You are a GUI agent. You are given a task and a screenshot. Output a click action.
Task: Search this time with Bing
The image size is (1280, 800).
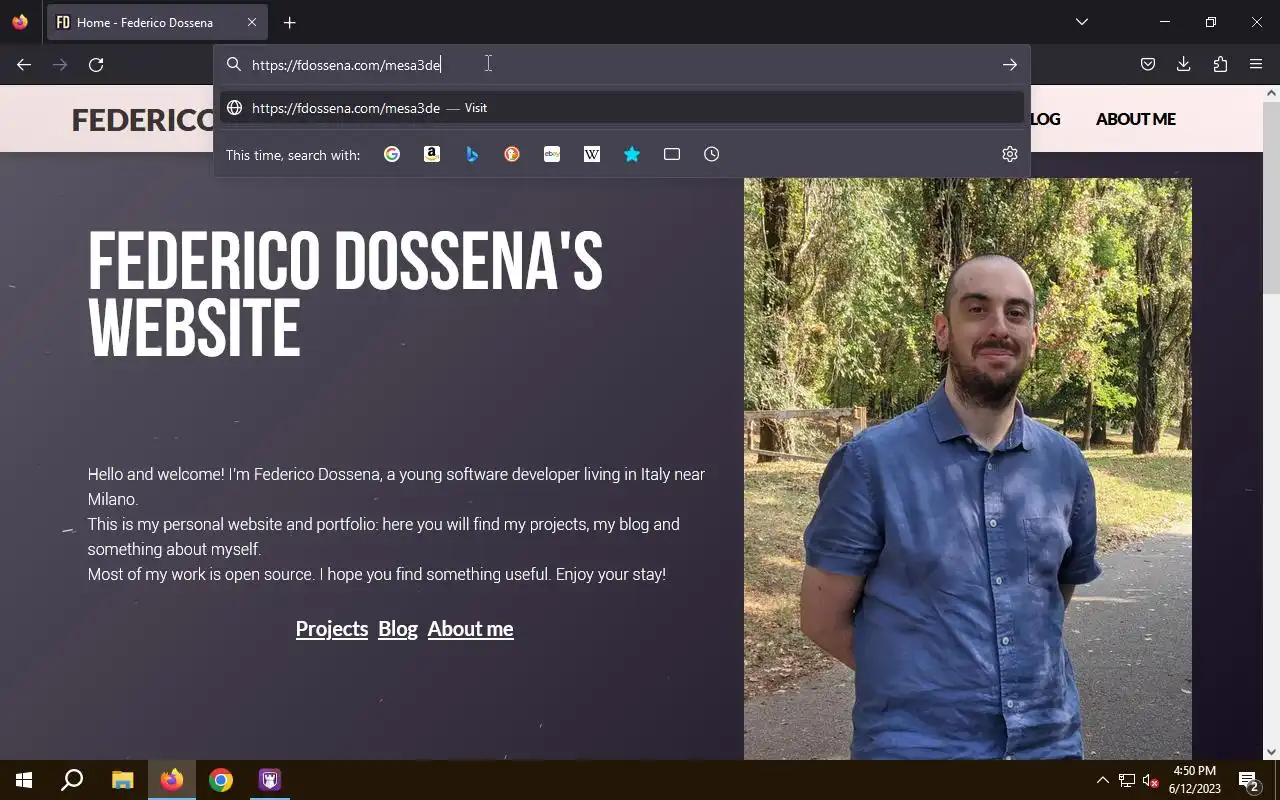point(472,154)
